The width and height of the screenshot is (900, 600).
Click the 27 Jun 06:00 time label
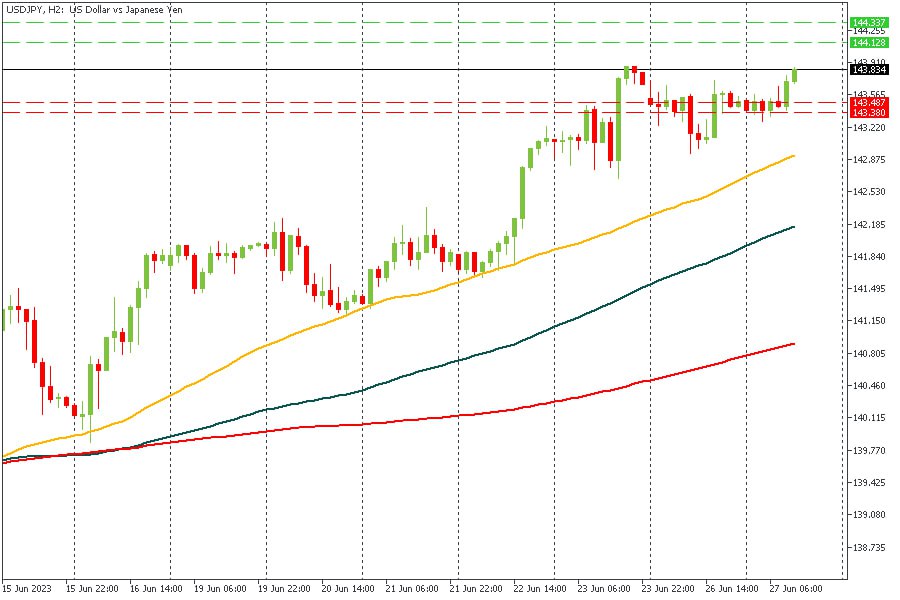(796, 589)
